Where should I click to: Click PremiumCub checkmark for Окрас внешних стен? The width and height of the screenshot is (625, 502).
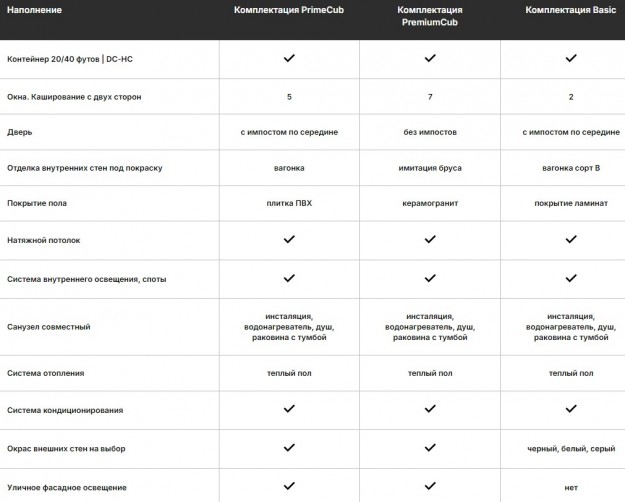430,448
